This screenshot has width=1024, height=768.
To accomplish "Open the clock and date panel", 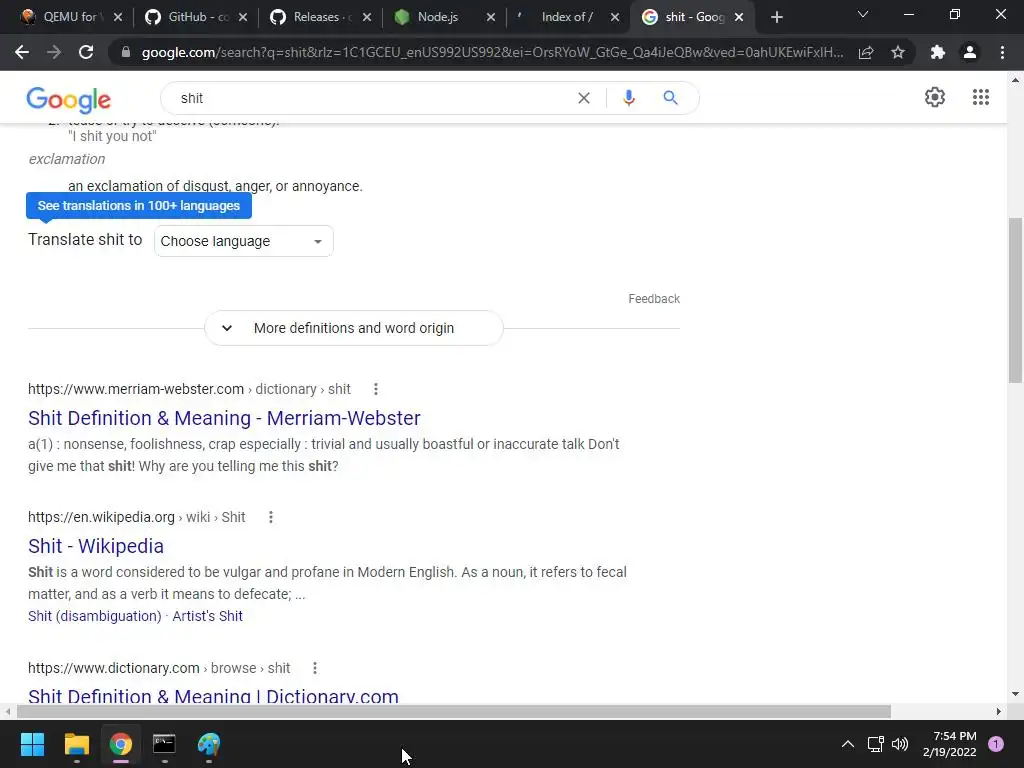I will [x=950, y=744].
